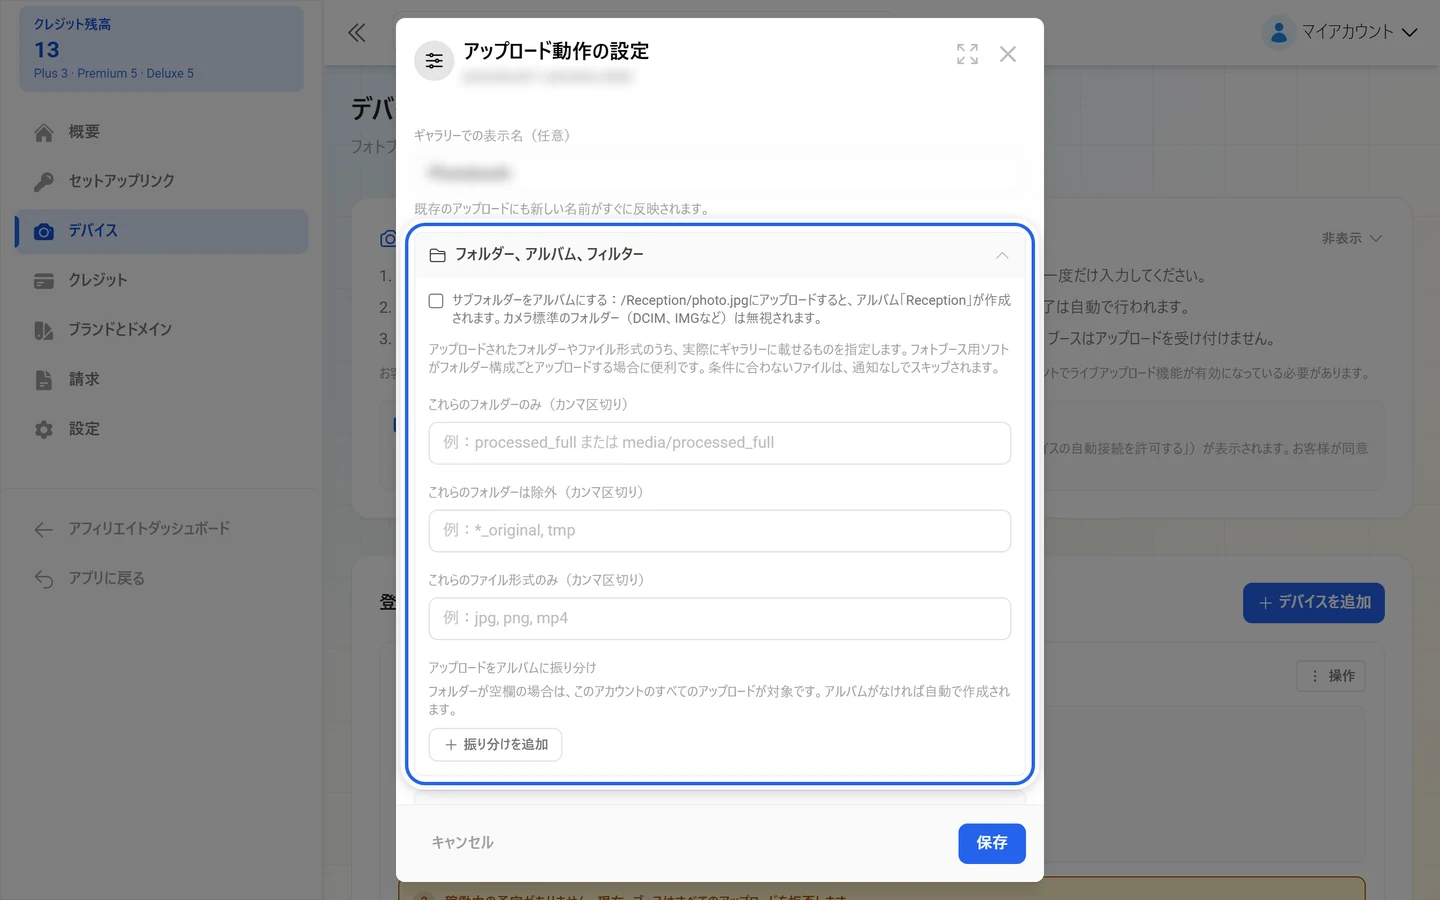
Task: Click the 振り分けを追加 button
Action: [x=495, y=745]
